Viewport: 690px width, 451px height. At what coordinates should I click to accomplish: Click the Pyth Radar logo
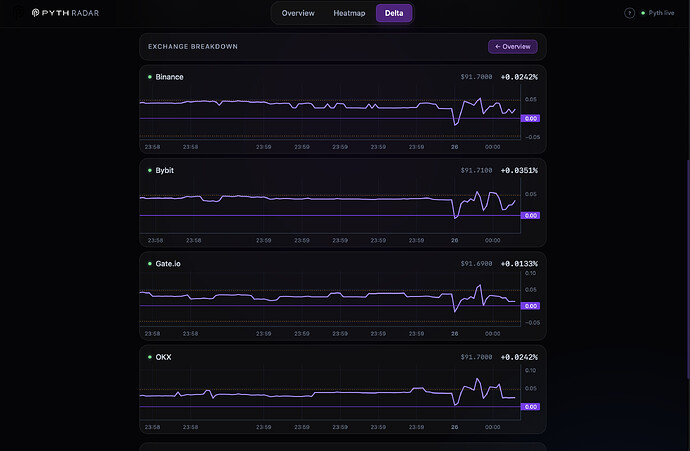tap(65, 13)
